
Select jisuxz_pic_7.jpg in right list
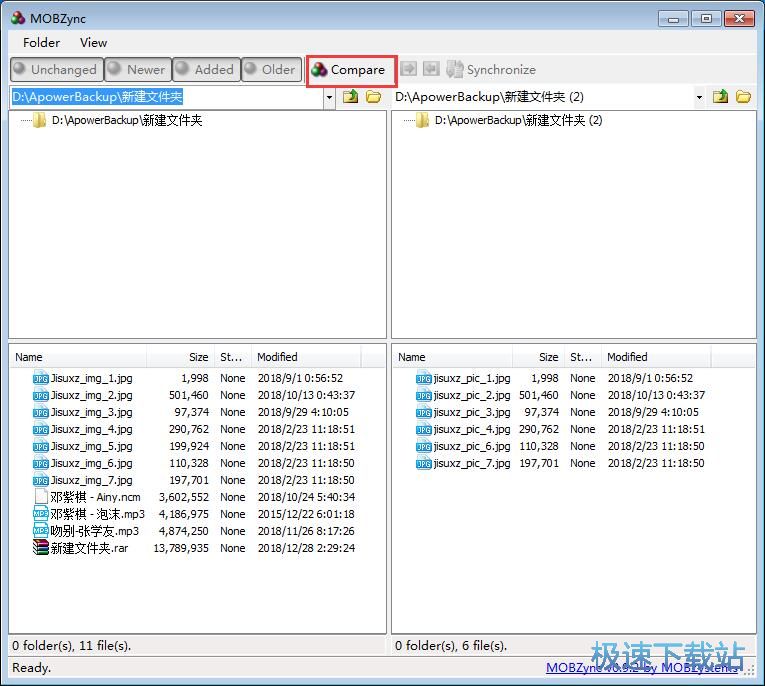[472, 464]
